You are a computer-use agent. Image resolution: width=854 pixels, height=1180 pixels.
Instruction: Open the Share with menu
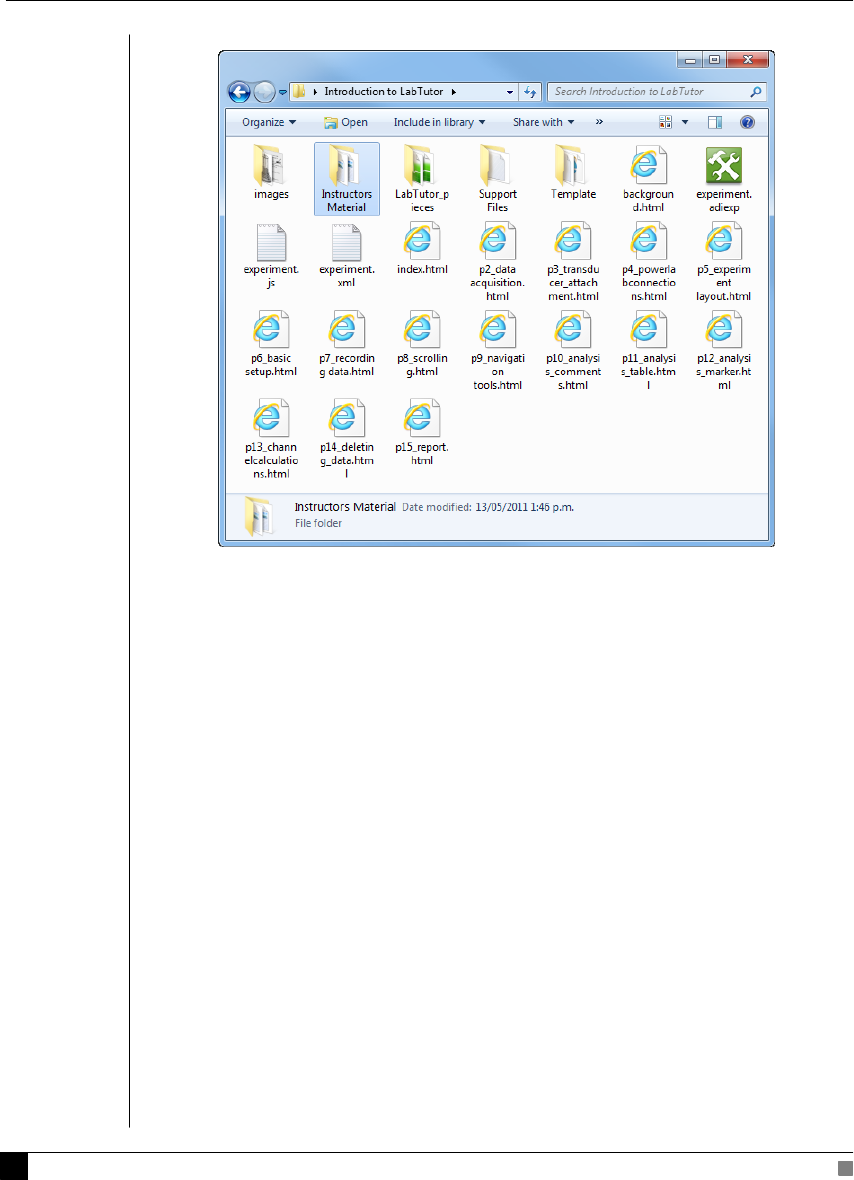(543, 122)
